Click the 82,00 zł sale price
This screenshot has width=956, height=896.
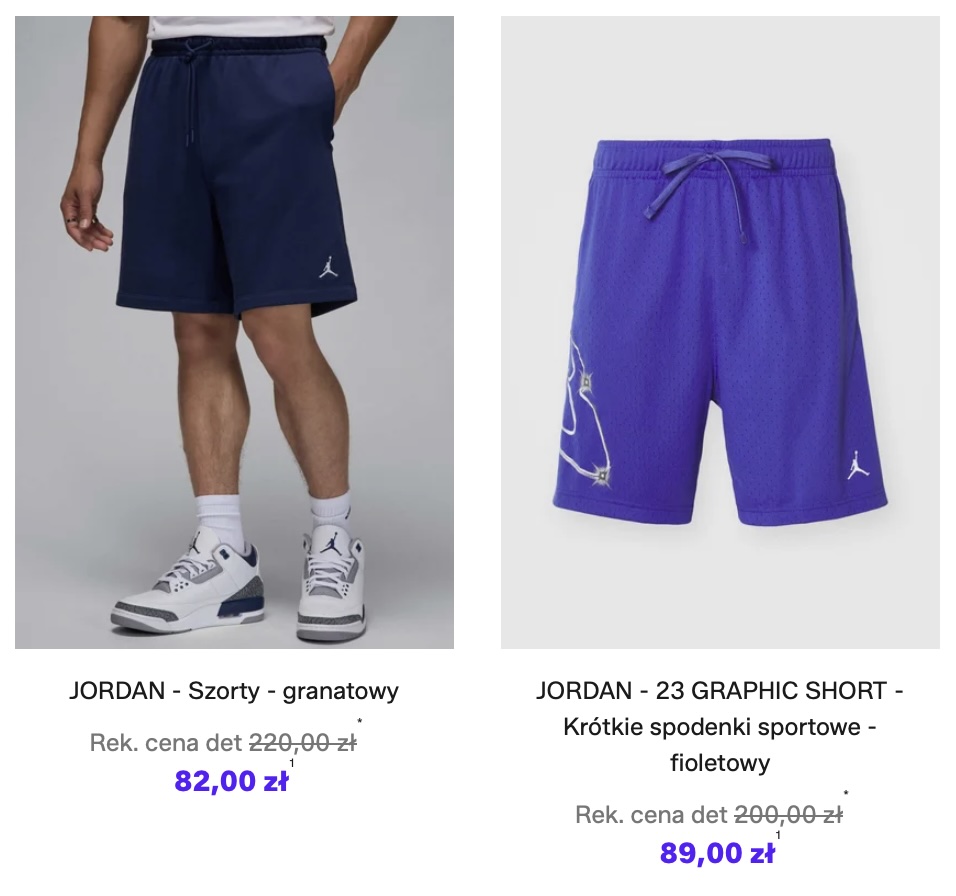231,781
